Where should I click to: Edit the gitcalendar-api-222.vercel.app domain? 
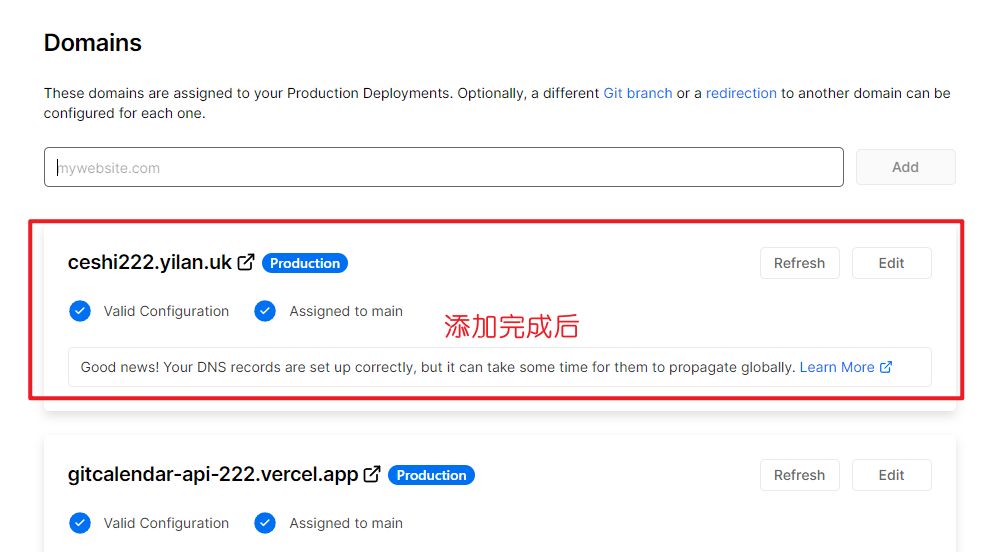(x=891, y=475)
